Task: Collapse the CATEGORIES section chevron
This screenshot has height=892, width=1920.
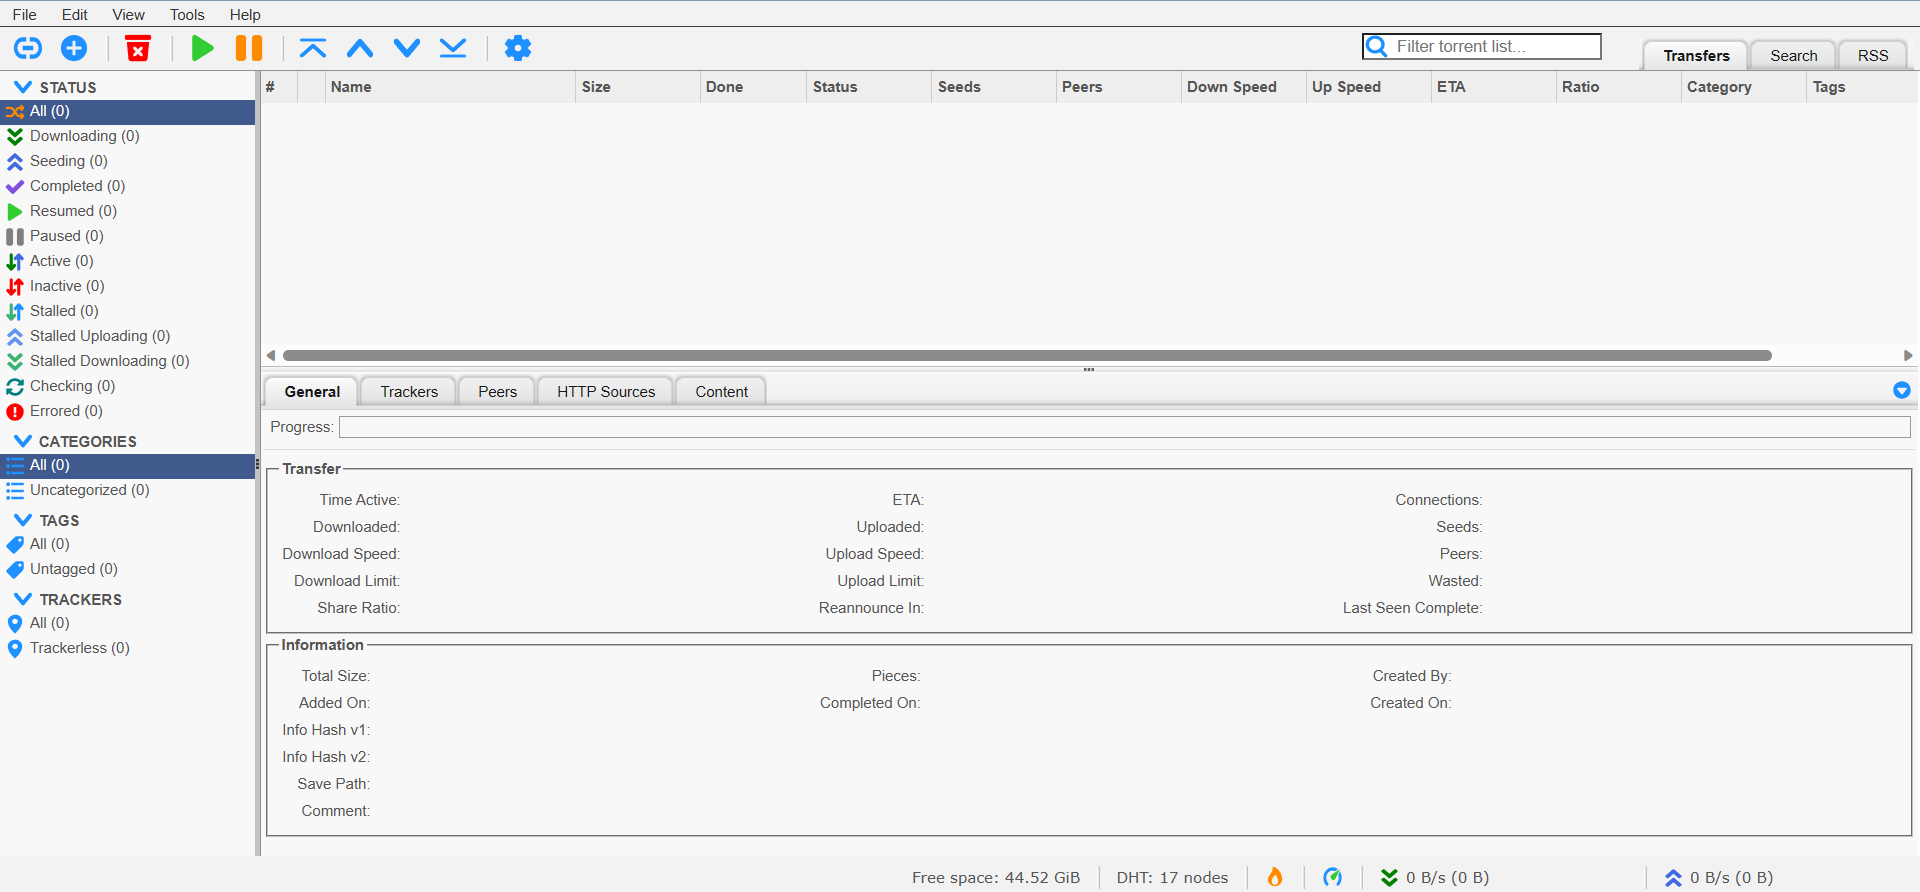Action: click(23, 441)
